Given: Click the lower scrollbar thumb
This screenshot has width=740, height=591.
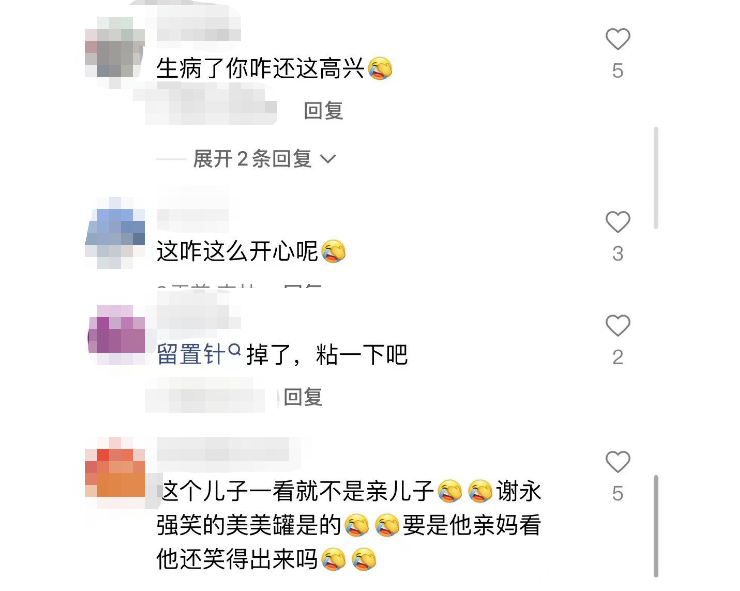Looking at the screenshot, I should click(656, 526).
